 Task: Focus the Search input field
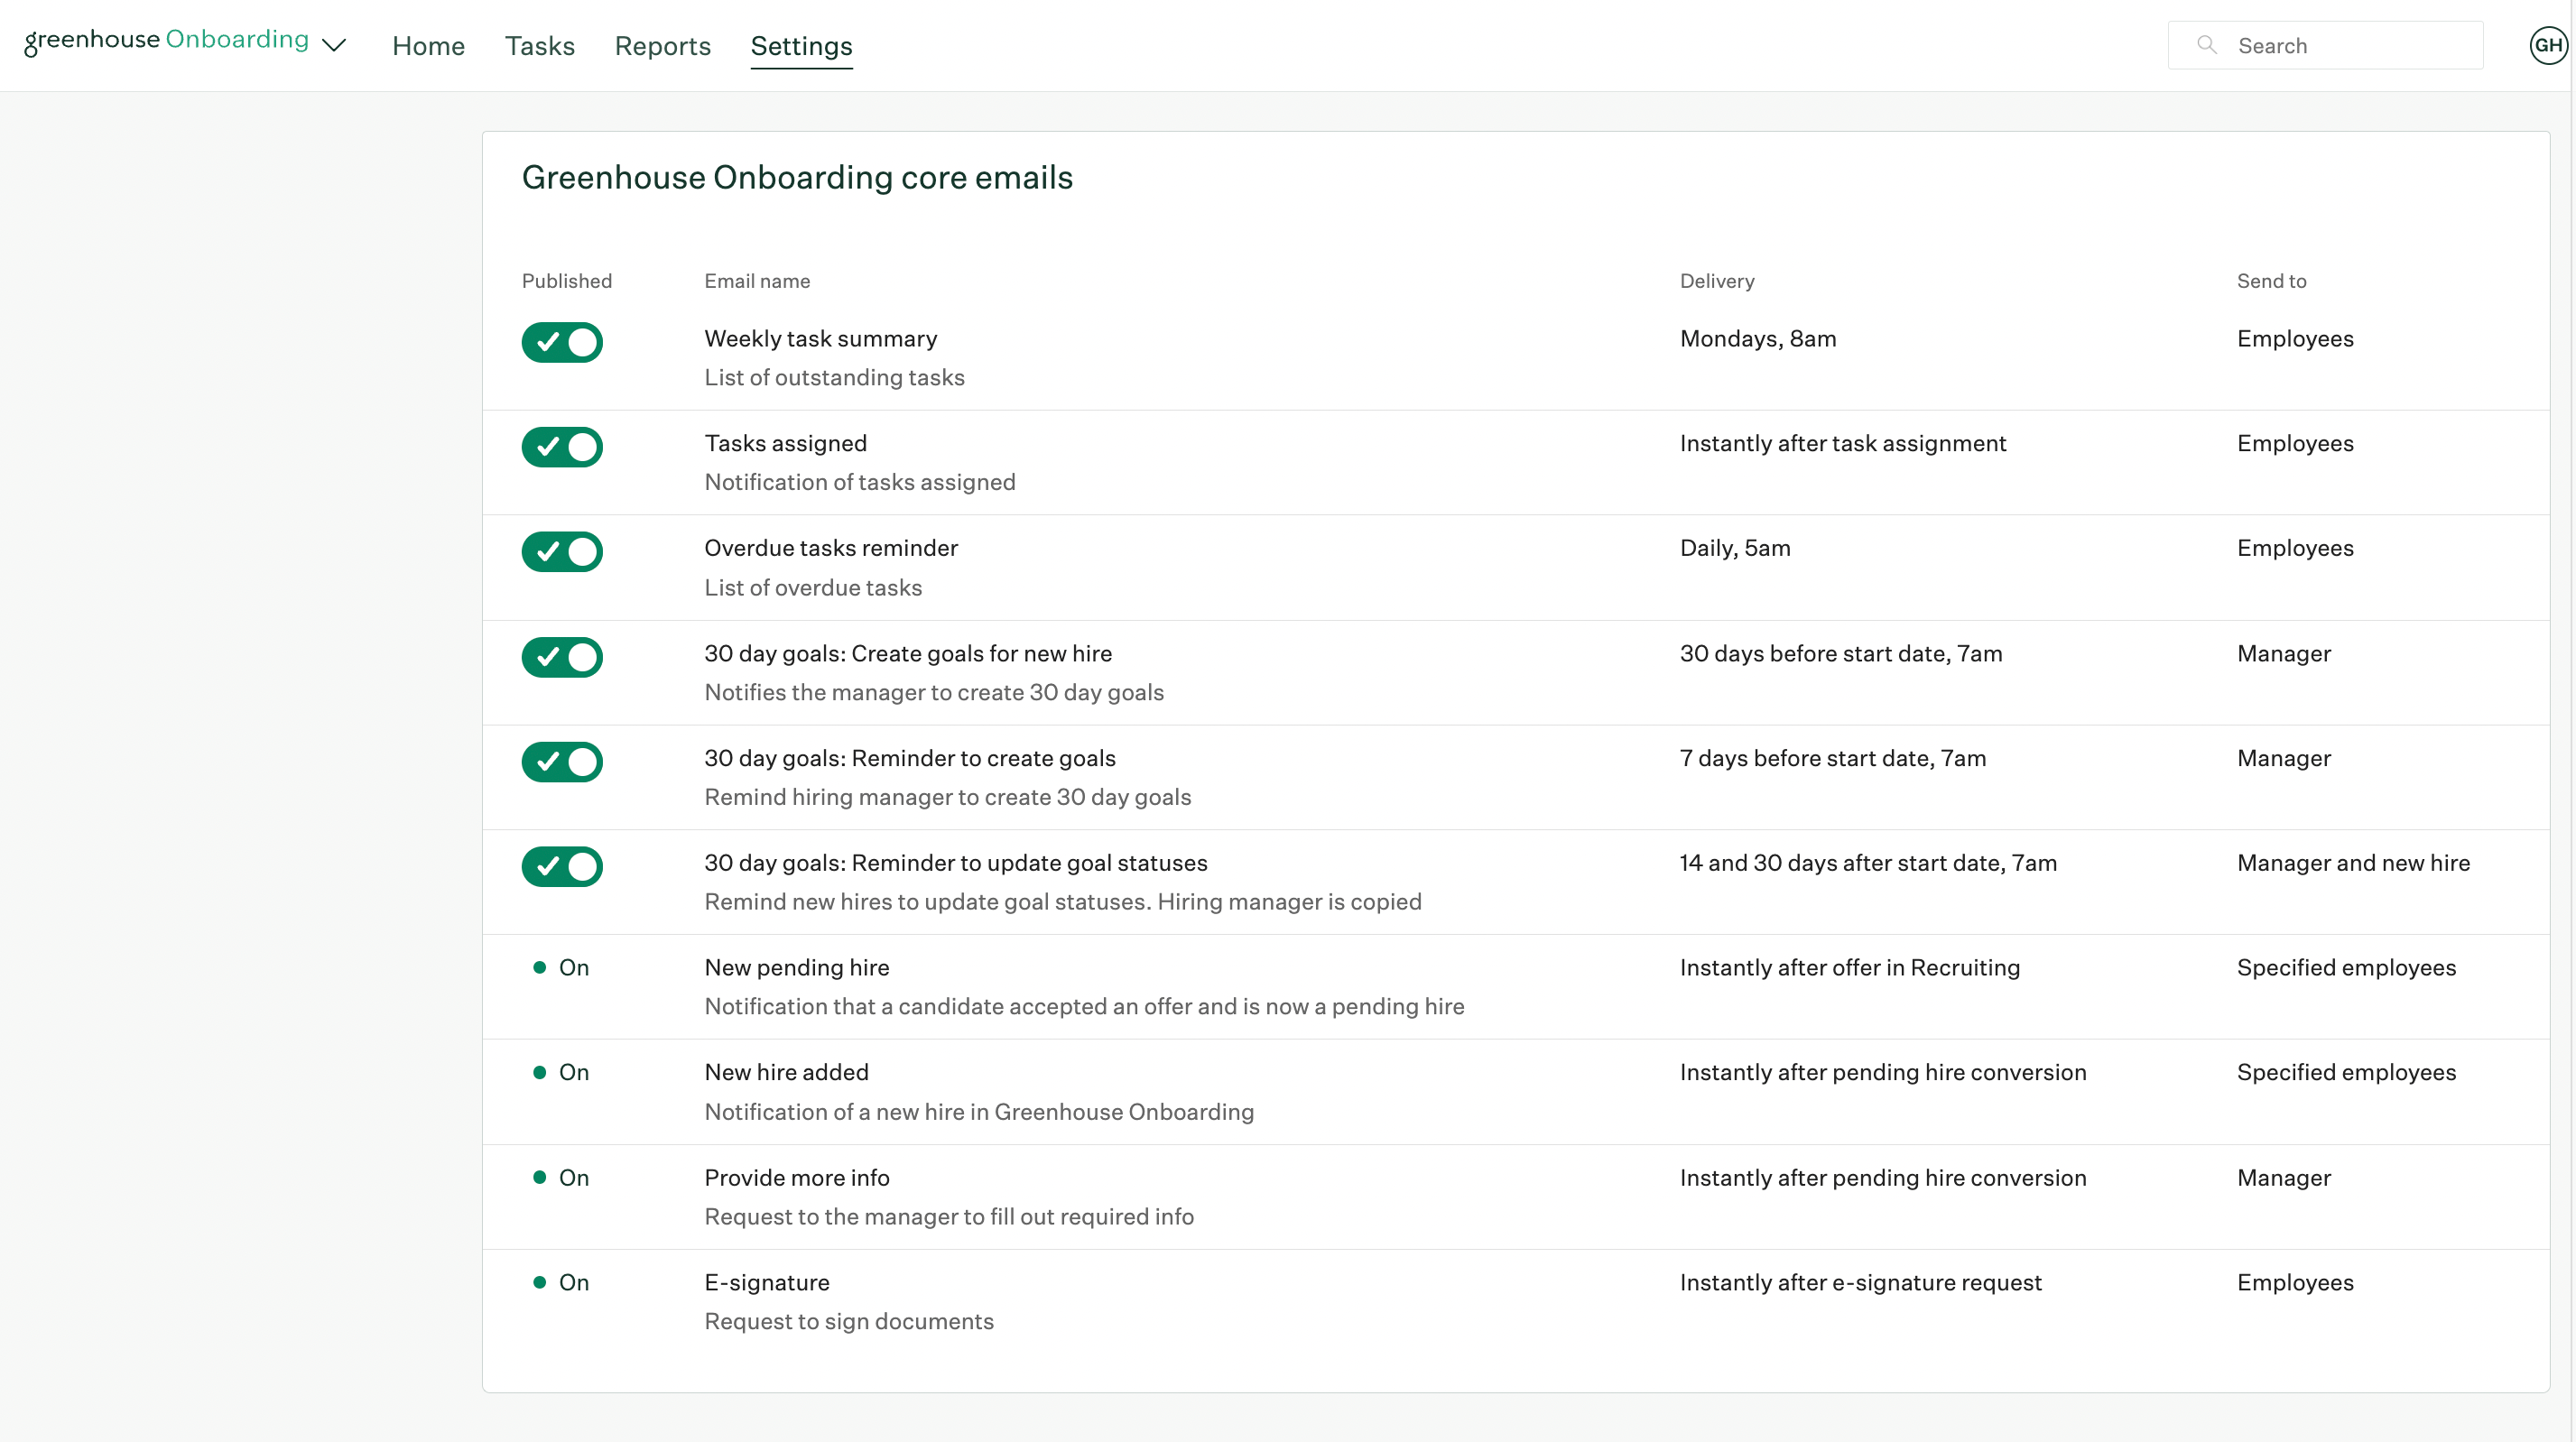click(2326, 45)
